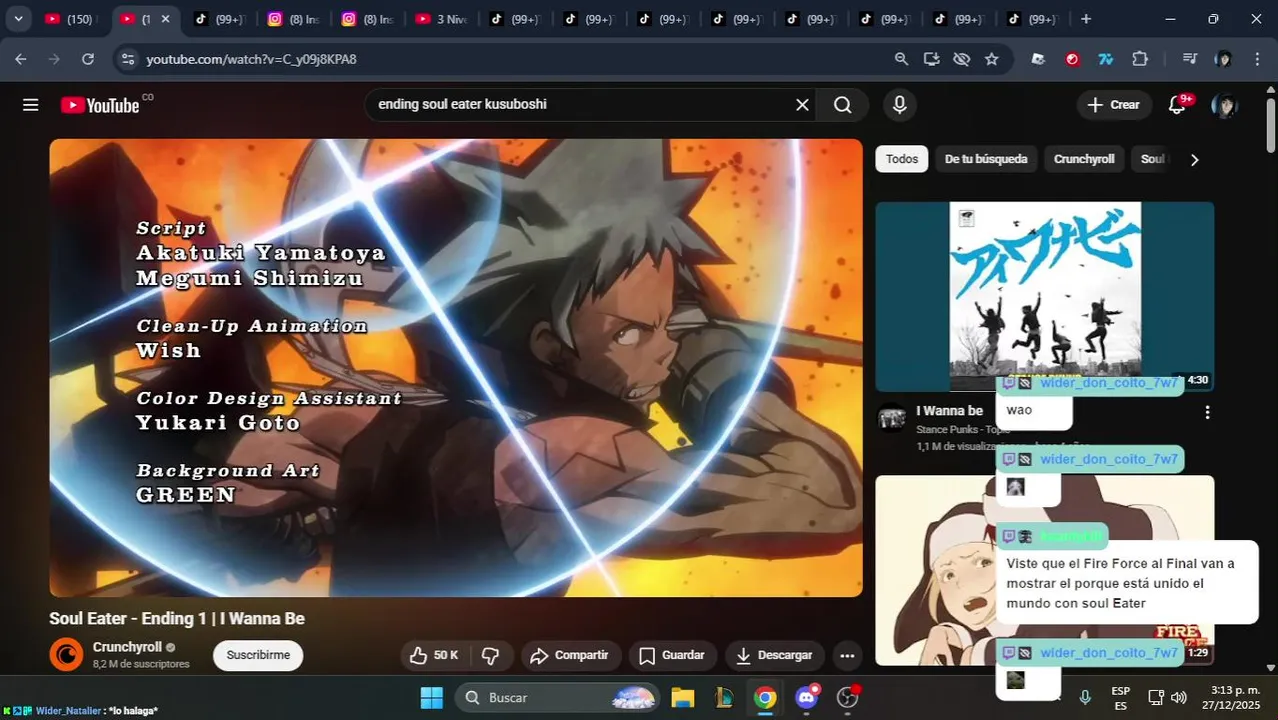Go back in browser history
The width and height of the screenshot is (1278, 720).
coord(21,60)
